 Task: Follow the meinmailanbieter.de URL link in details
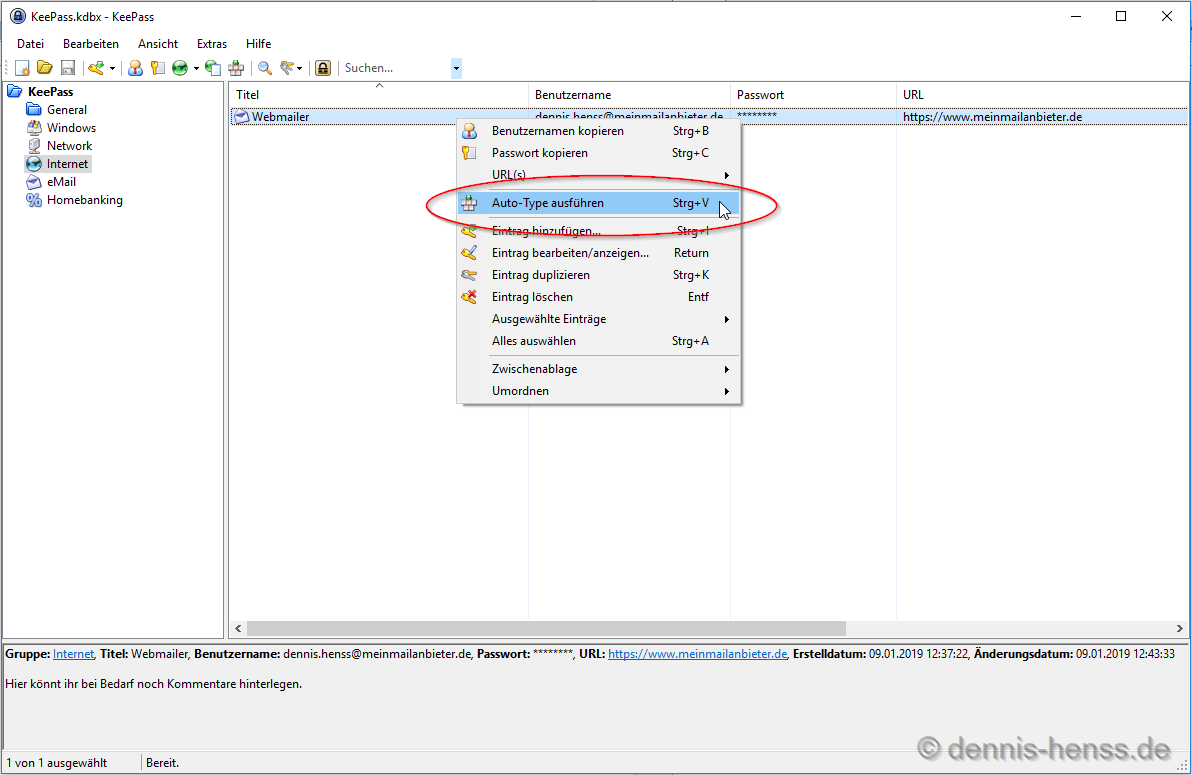pyautogui.click(x=697, y=653)
